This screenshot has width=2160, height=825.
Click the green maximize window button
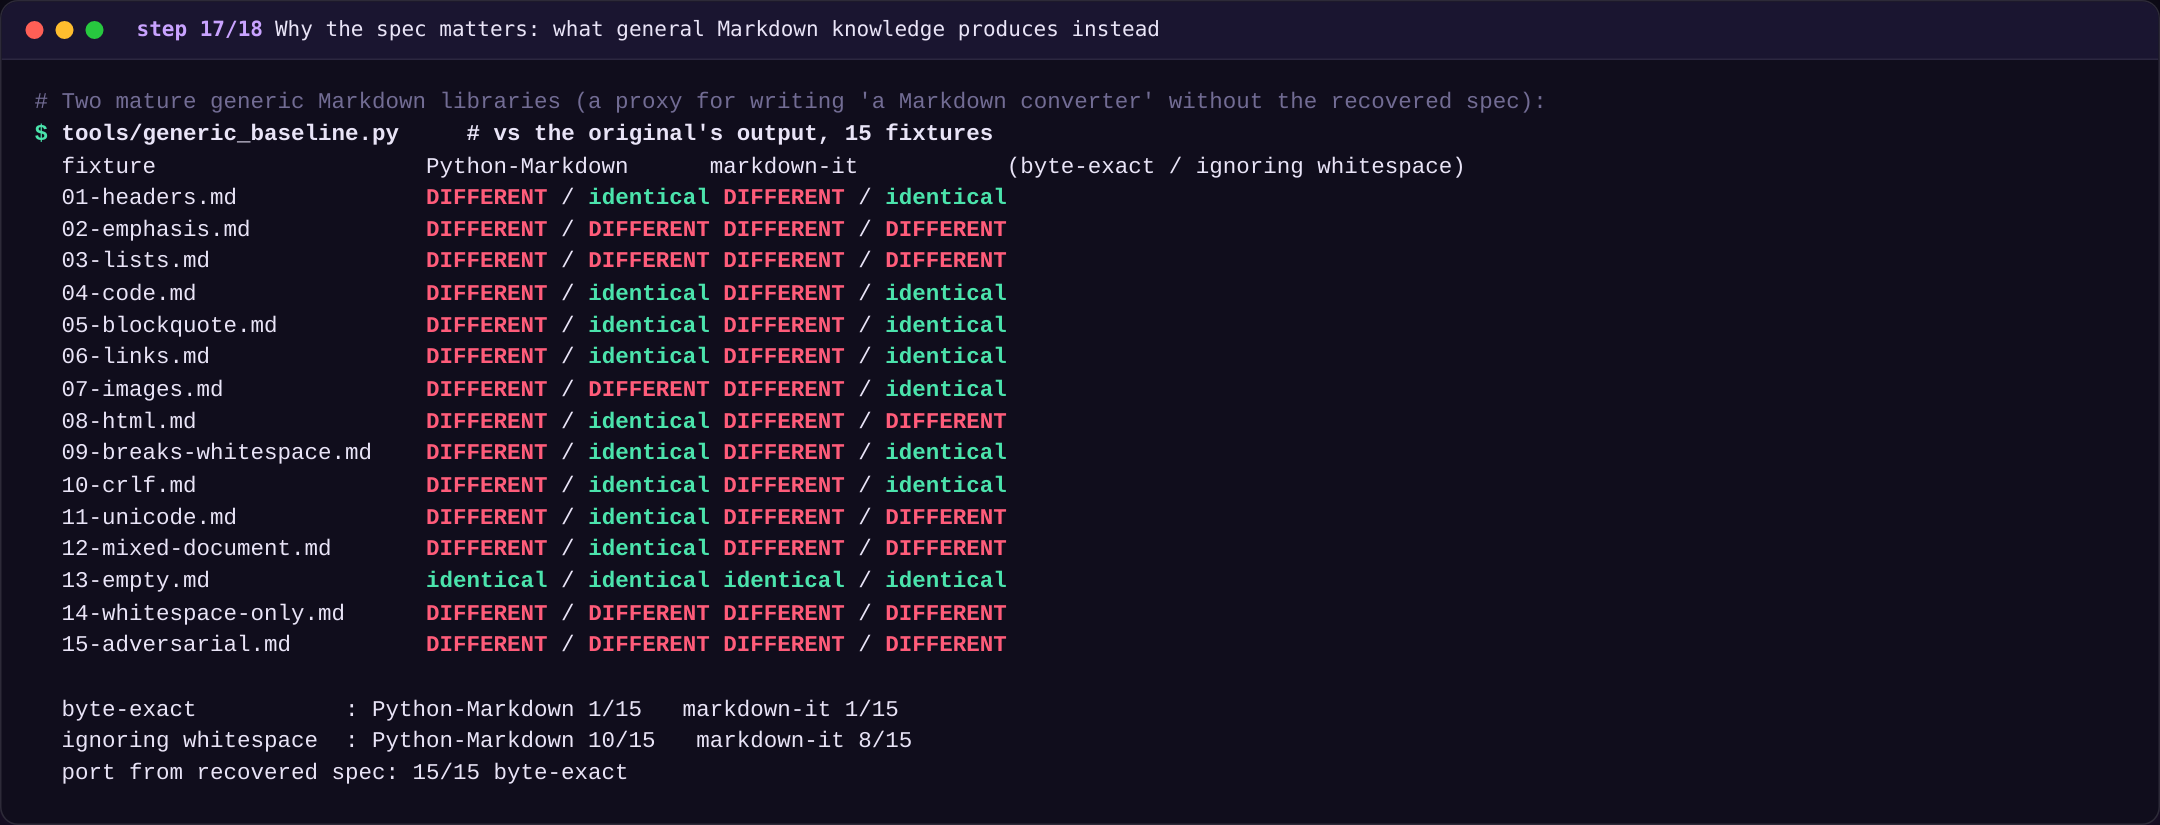(x=94, y=30)
